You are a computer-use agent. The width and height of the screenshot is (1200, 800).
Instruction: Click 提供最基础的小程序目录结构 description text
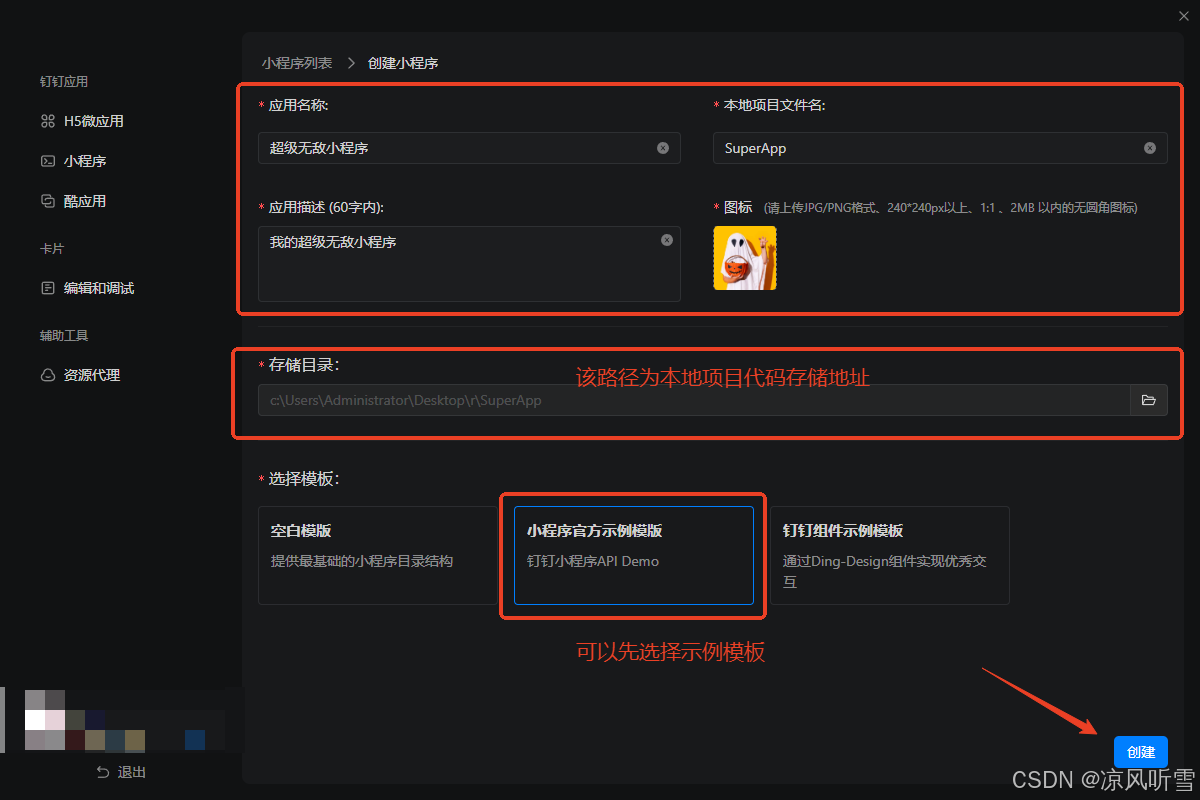pos(362,561)
